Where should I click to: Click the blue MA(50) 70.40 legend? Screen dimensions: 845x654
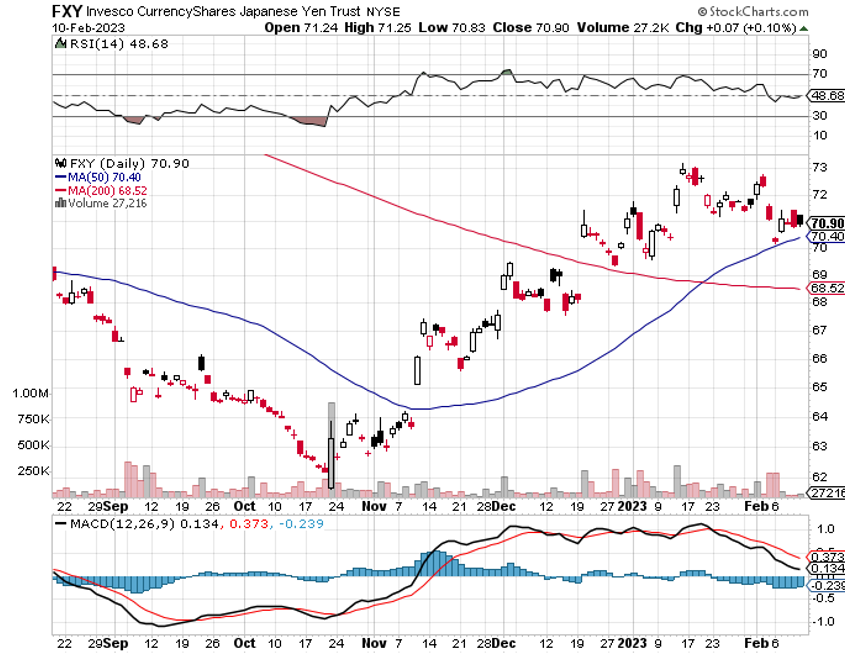point(98,177)
